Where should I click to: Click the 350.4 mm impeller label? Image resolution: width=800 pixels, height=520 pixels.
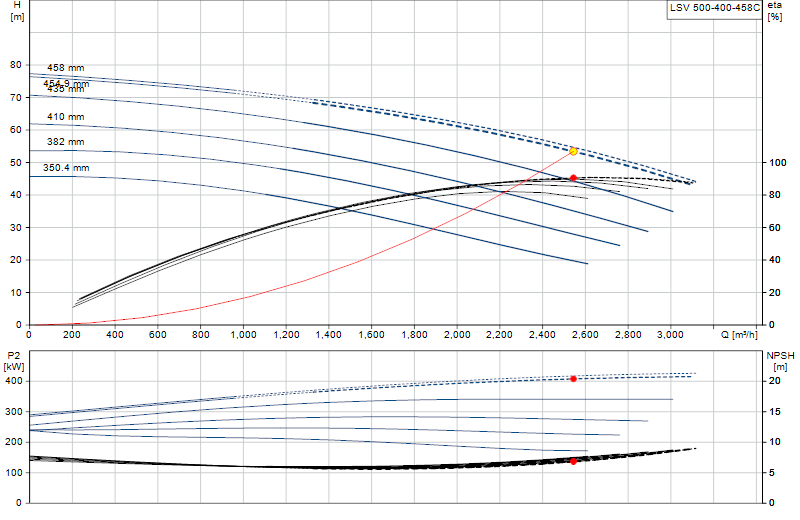[66, 168]
